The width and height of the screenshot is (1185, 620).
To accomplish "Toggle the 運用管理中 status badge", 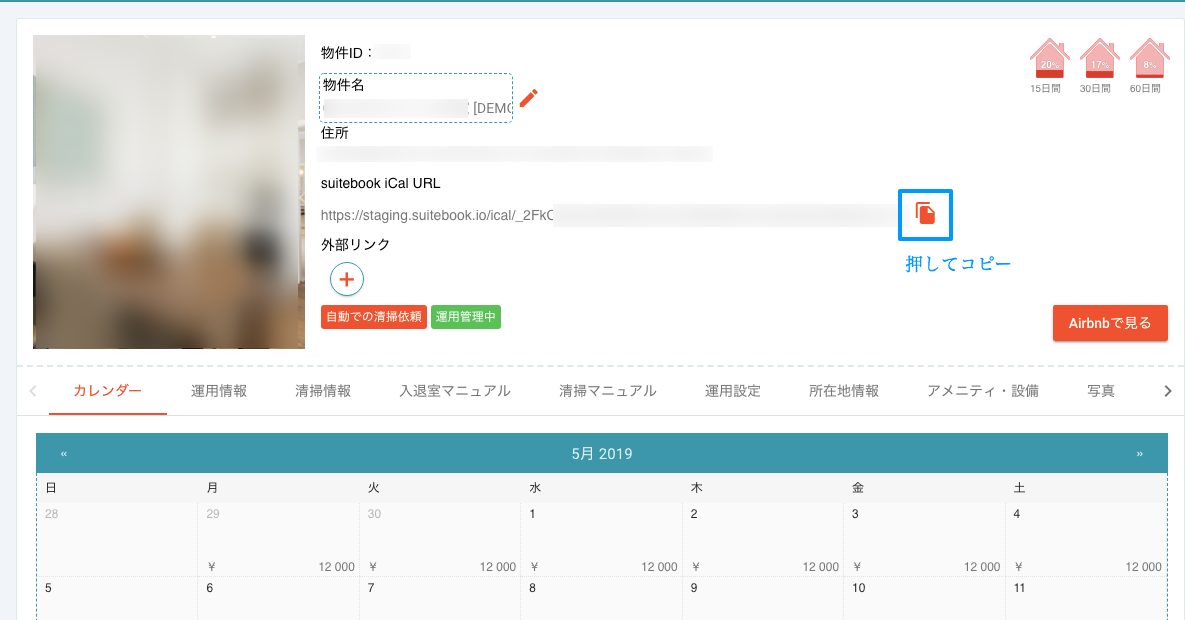I will [466, 317].
